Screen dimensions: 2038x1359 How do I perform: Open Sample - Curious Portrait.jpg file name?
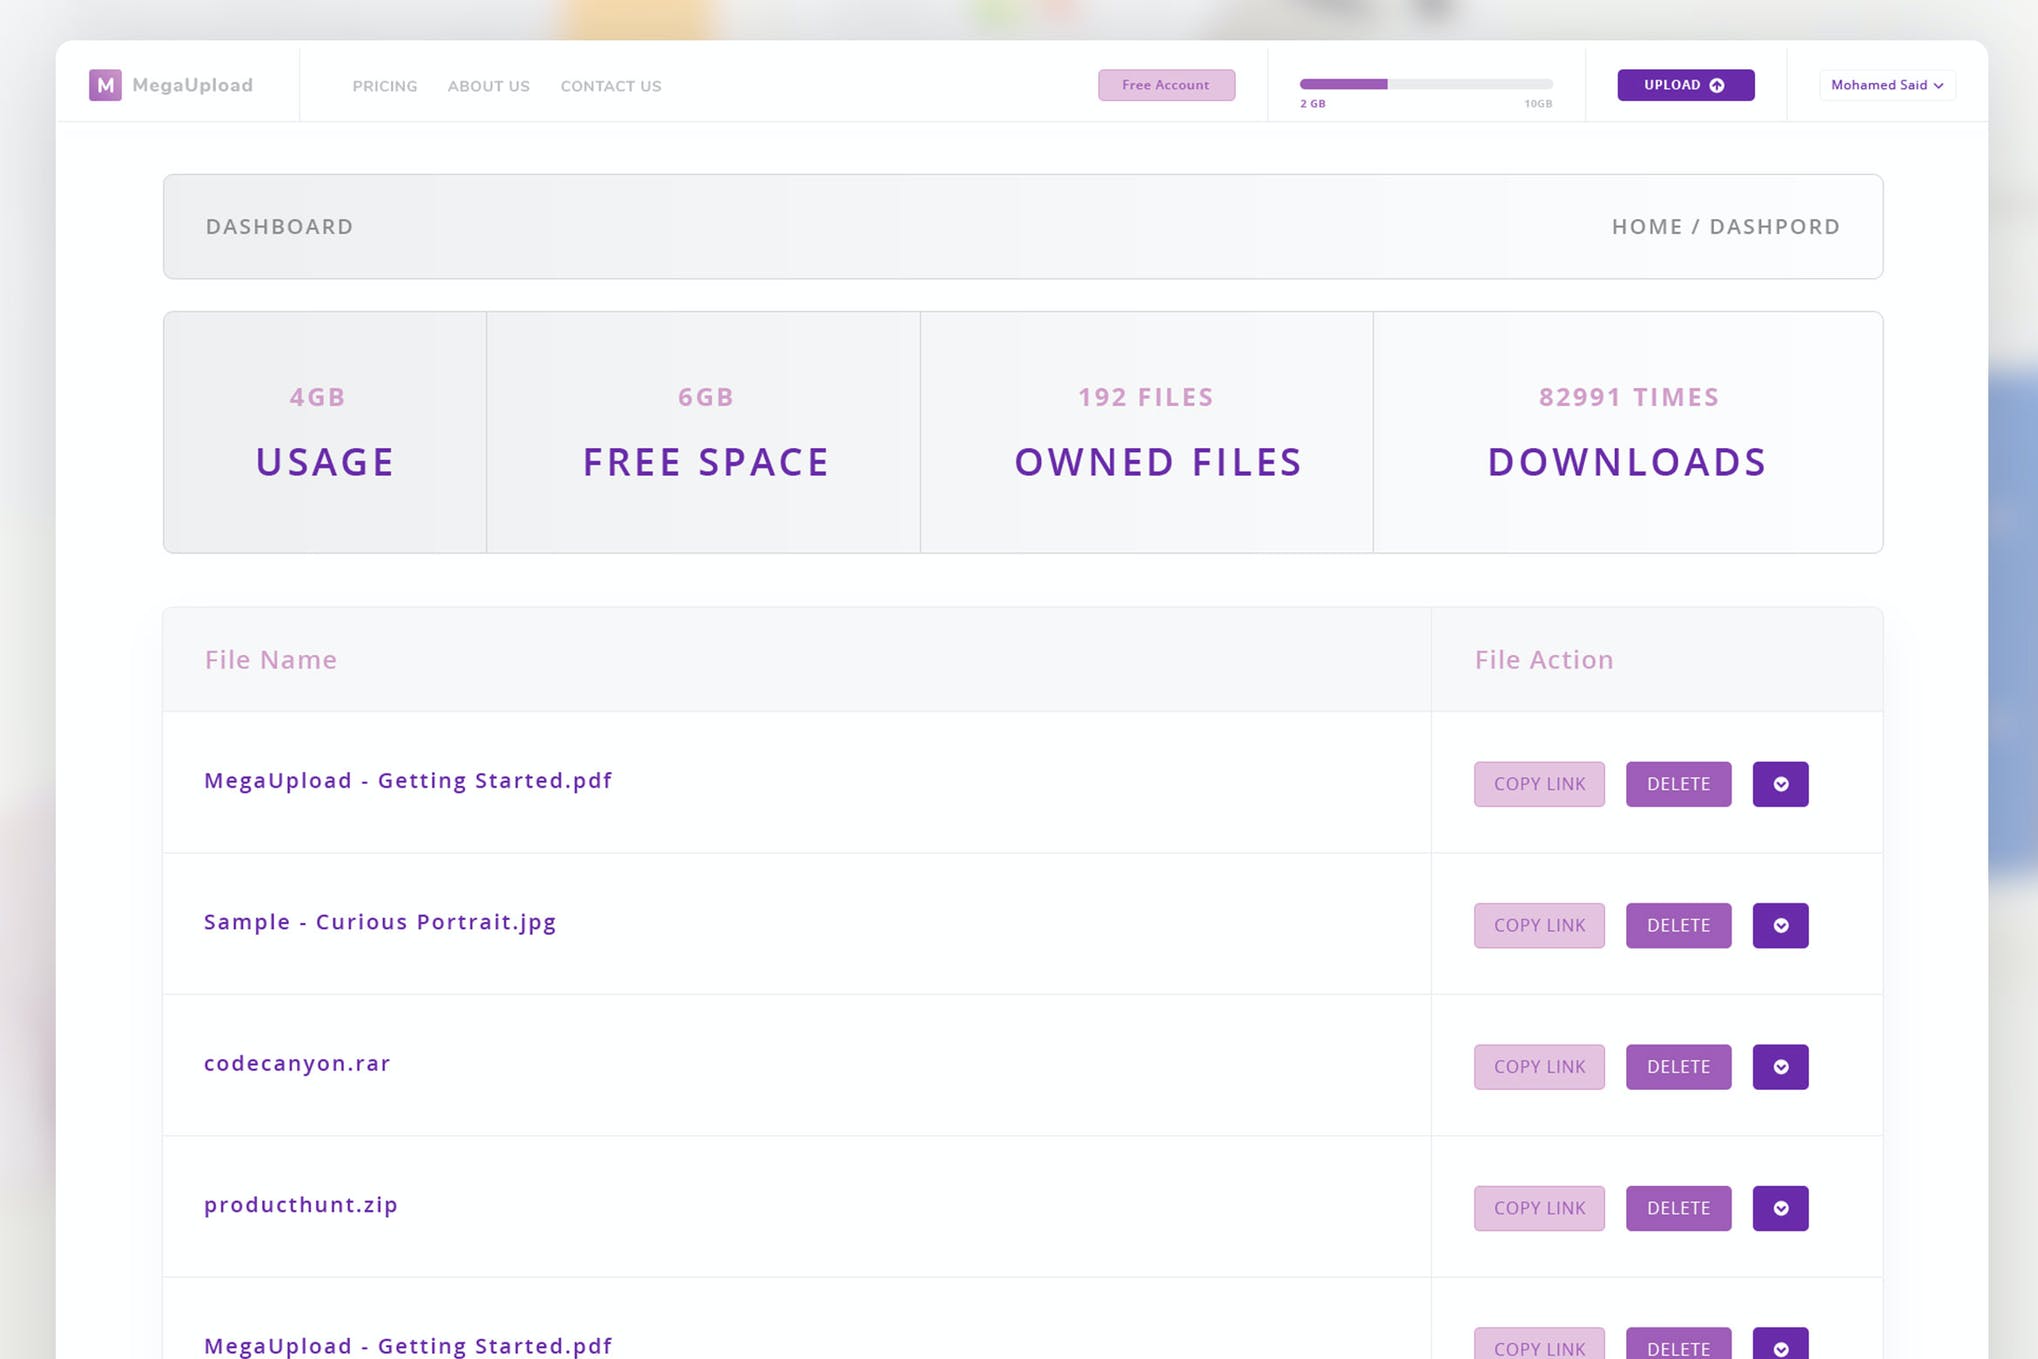(380, 922)
